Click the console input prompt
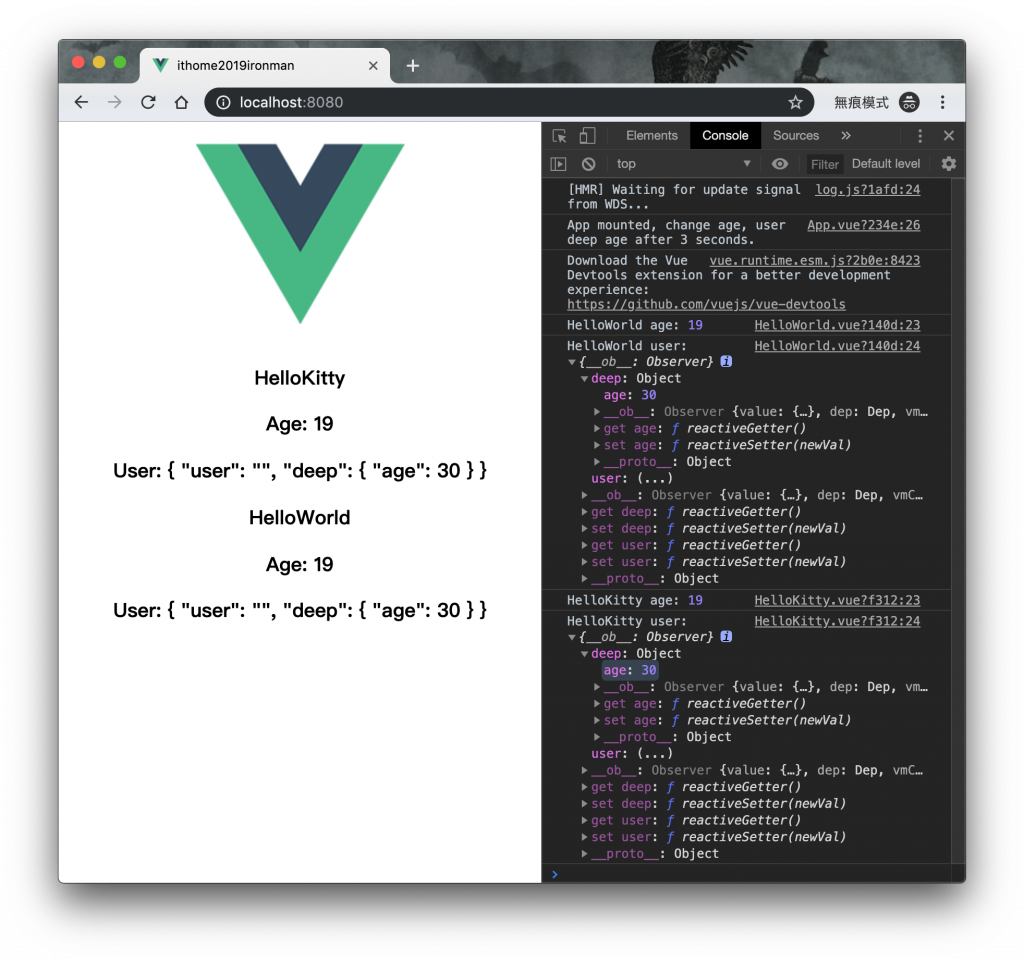The height and width of the screenshot is (960, 1024). (x=751, y=874)
